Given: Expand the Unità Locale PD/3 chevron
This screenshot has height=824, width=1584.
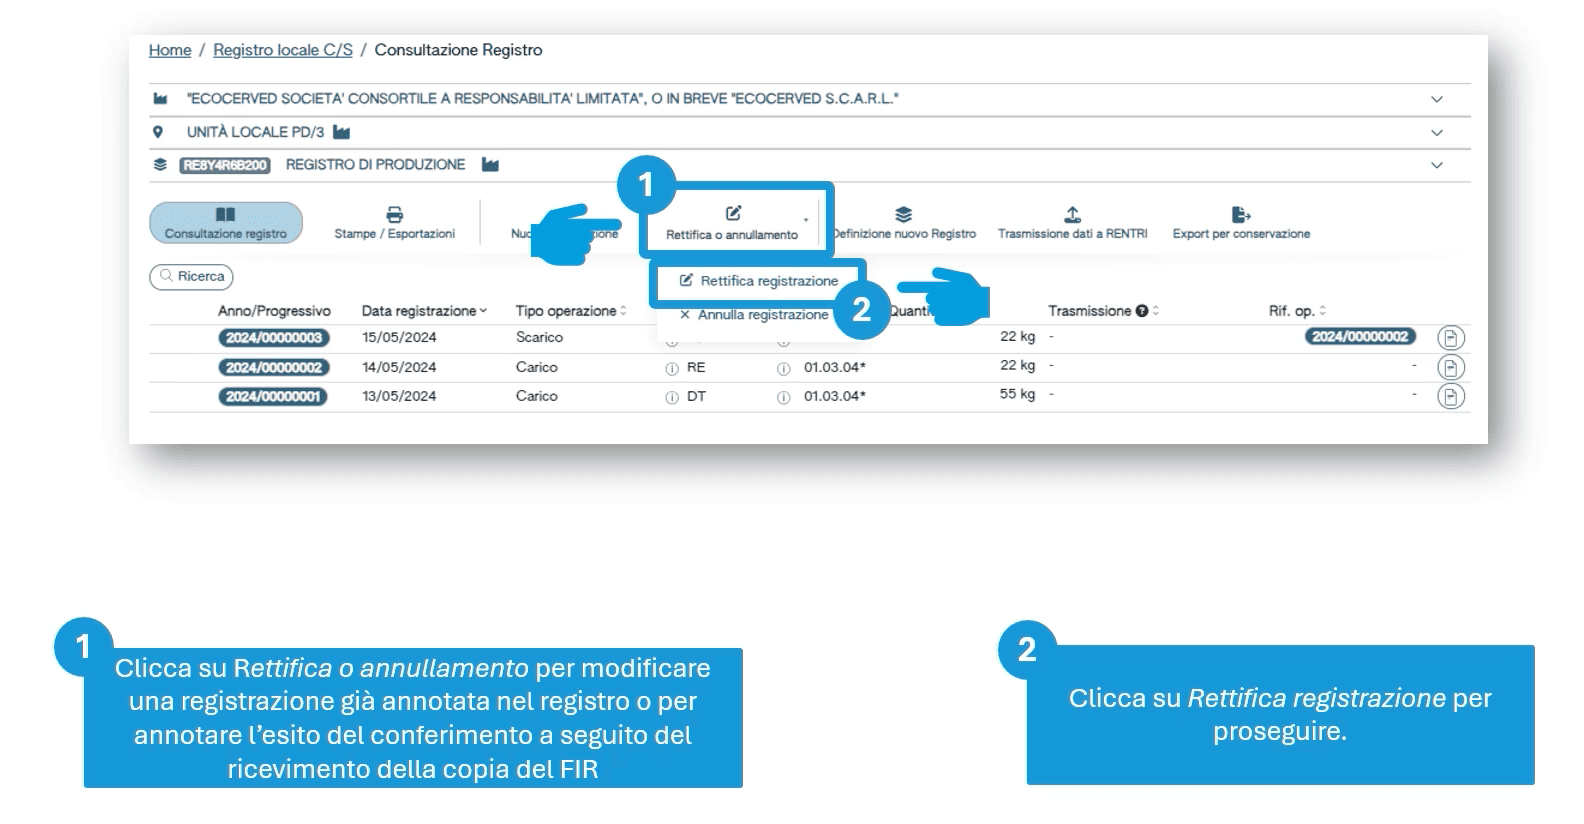Looking at the screenshot, I should [1436, 132].
